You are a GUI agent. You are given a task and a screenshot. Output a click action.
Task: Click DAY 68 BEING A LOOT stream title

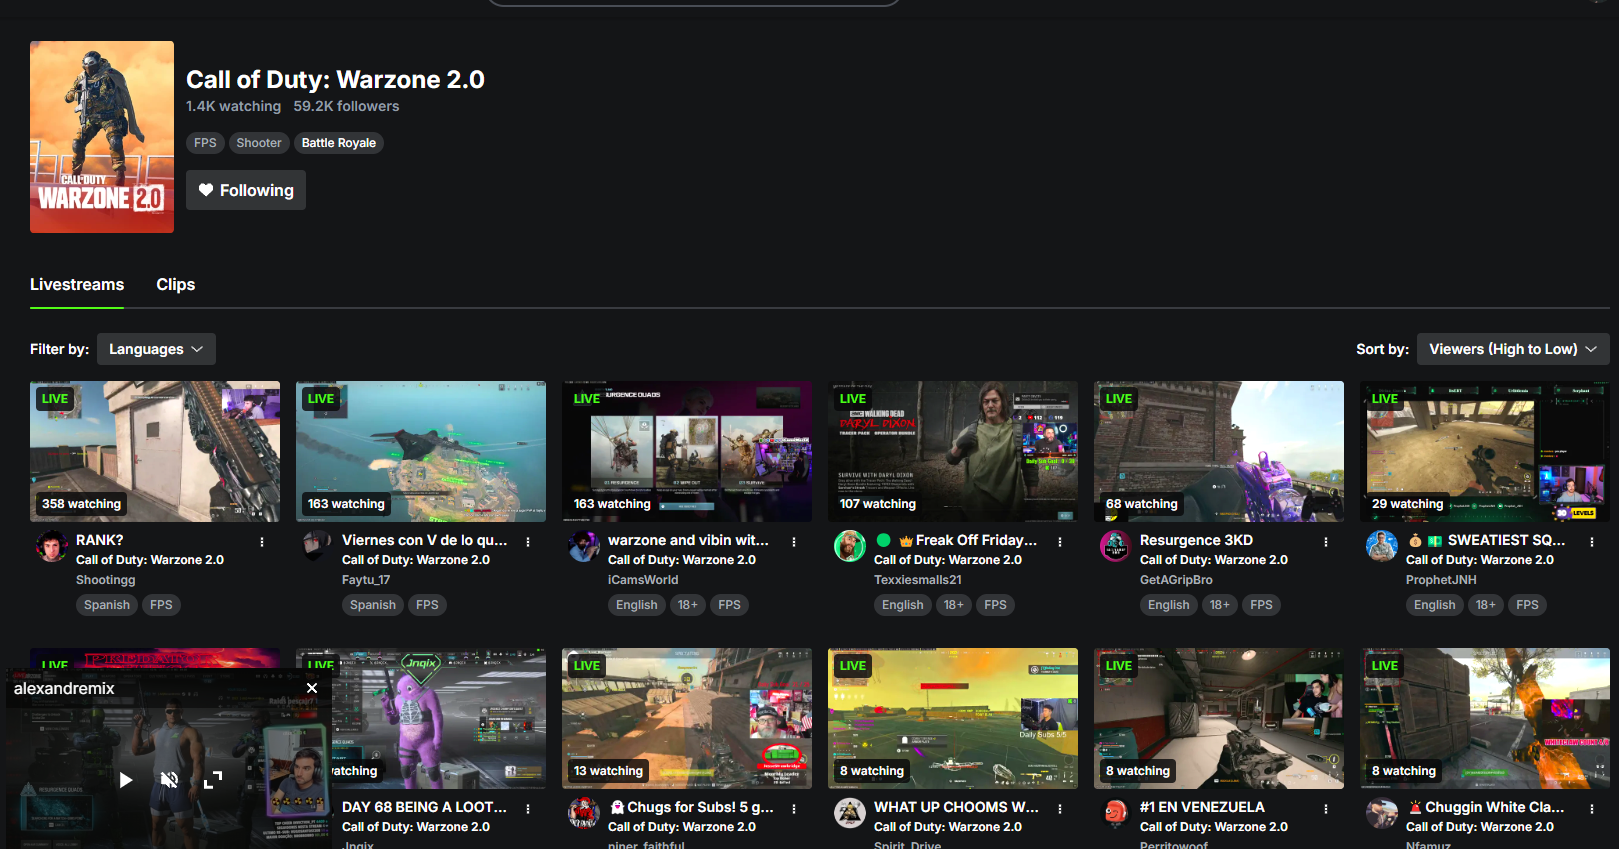pyautogui.click(x=424, y=807)
